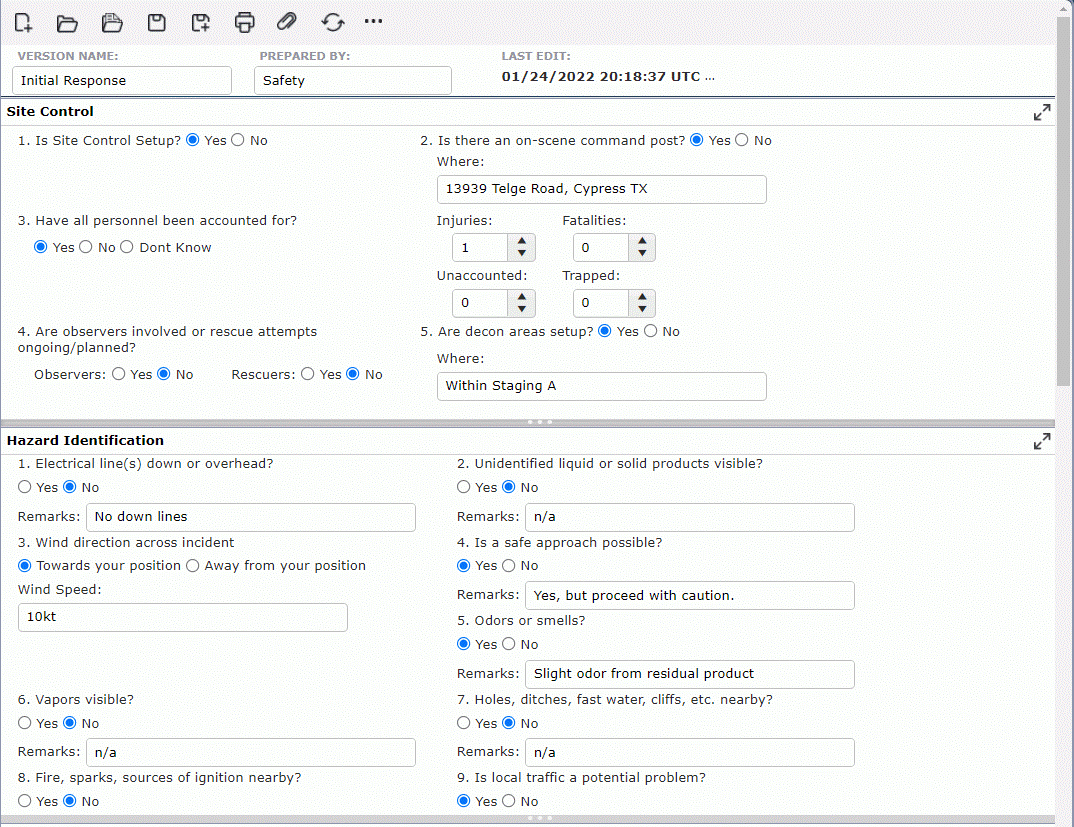The width and height of the screenshot is (1074, 827).
Task: Open Hazard Identification section header
Action: coord(85,440)
